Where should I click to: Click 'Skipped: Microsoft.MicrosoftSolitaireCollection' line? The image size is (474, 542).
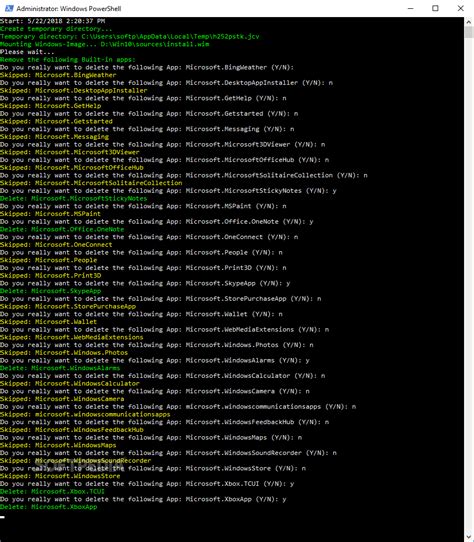point(91,183)
